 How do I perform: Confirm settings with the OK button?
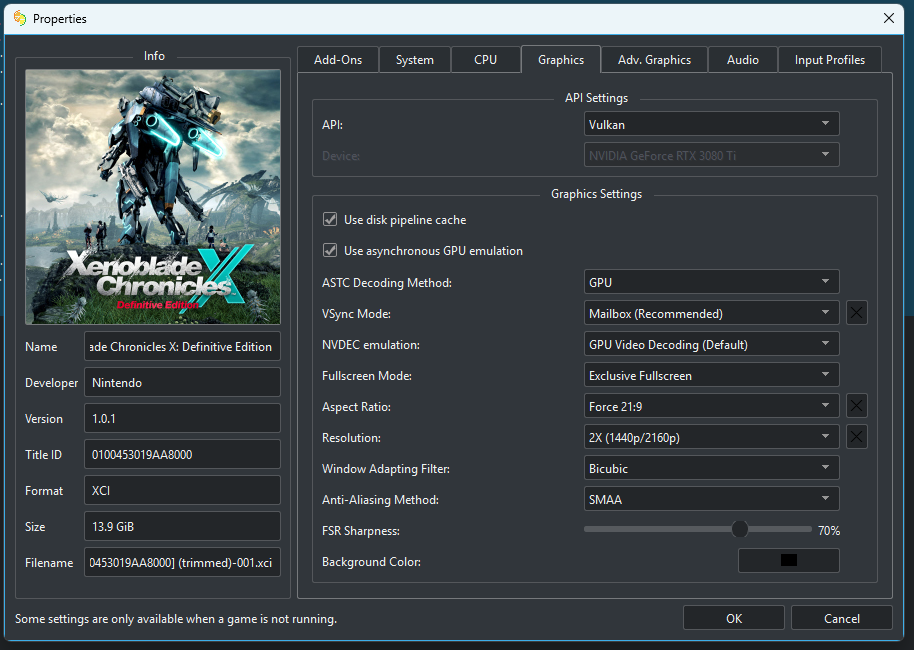click(734, 618)
